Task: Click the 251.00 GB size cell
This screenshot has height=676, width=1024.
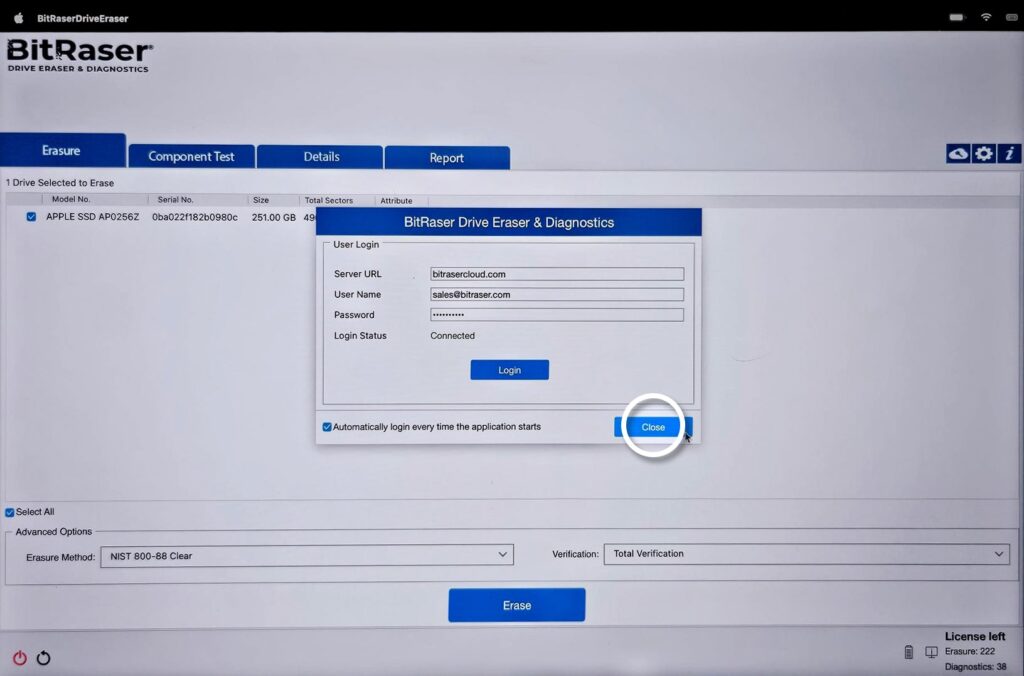Action: [274, 217]
